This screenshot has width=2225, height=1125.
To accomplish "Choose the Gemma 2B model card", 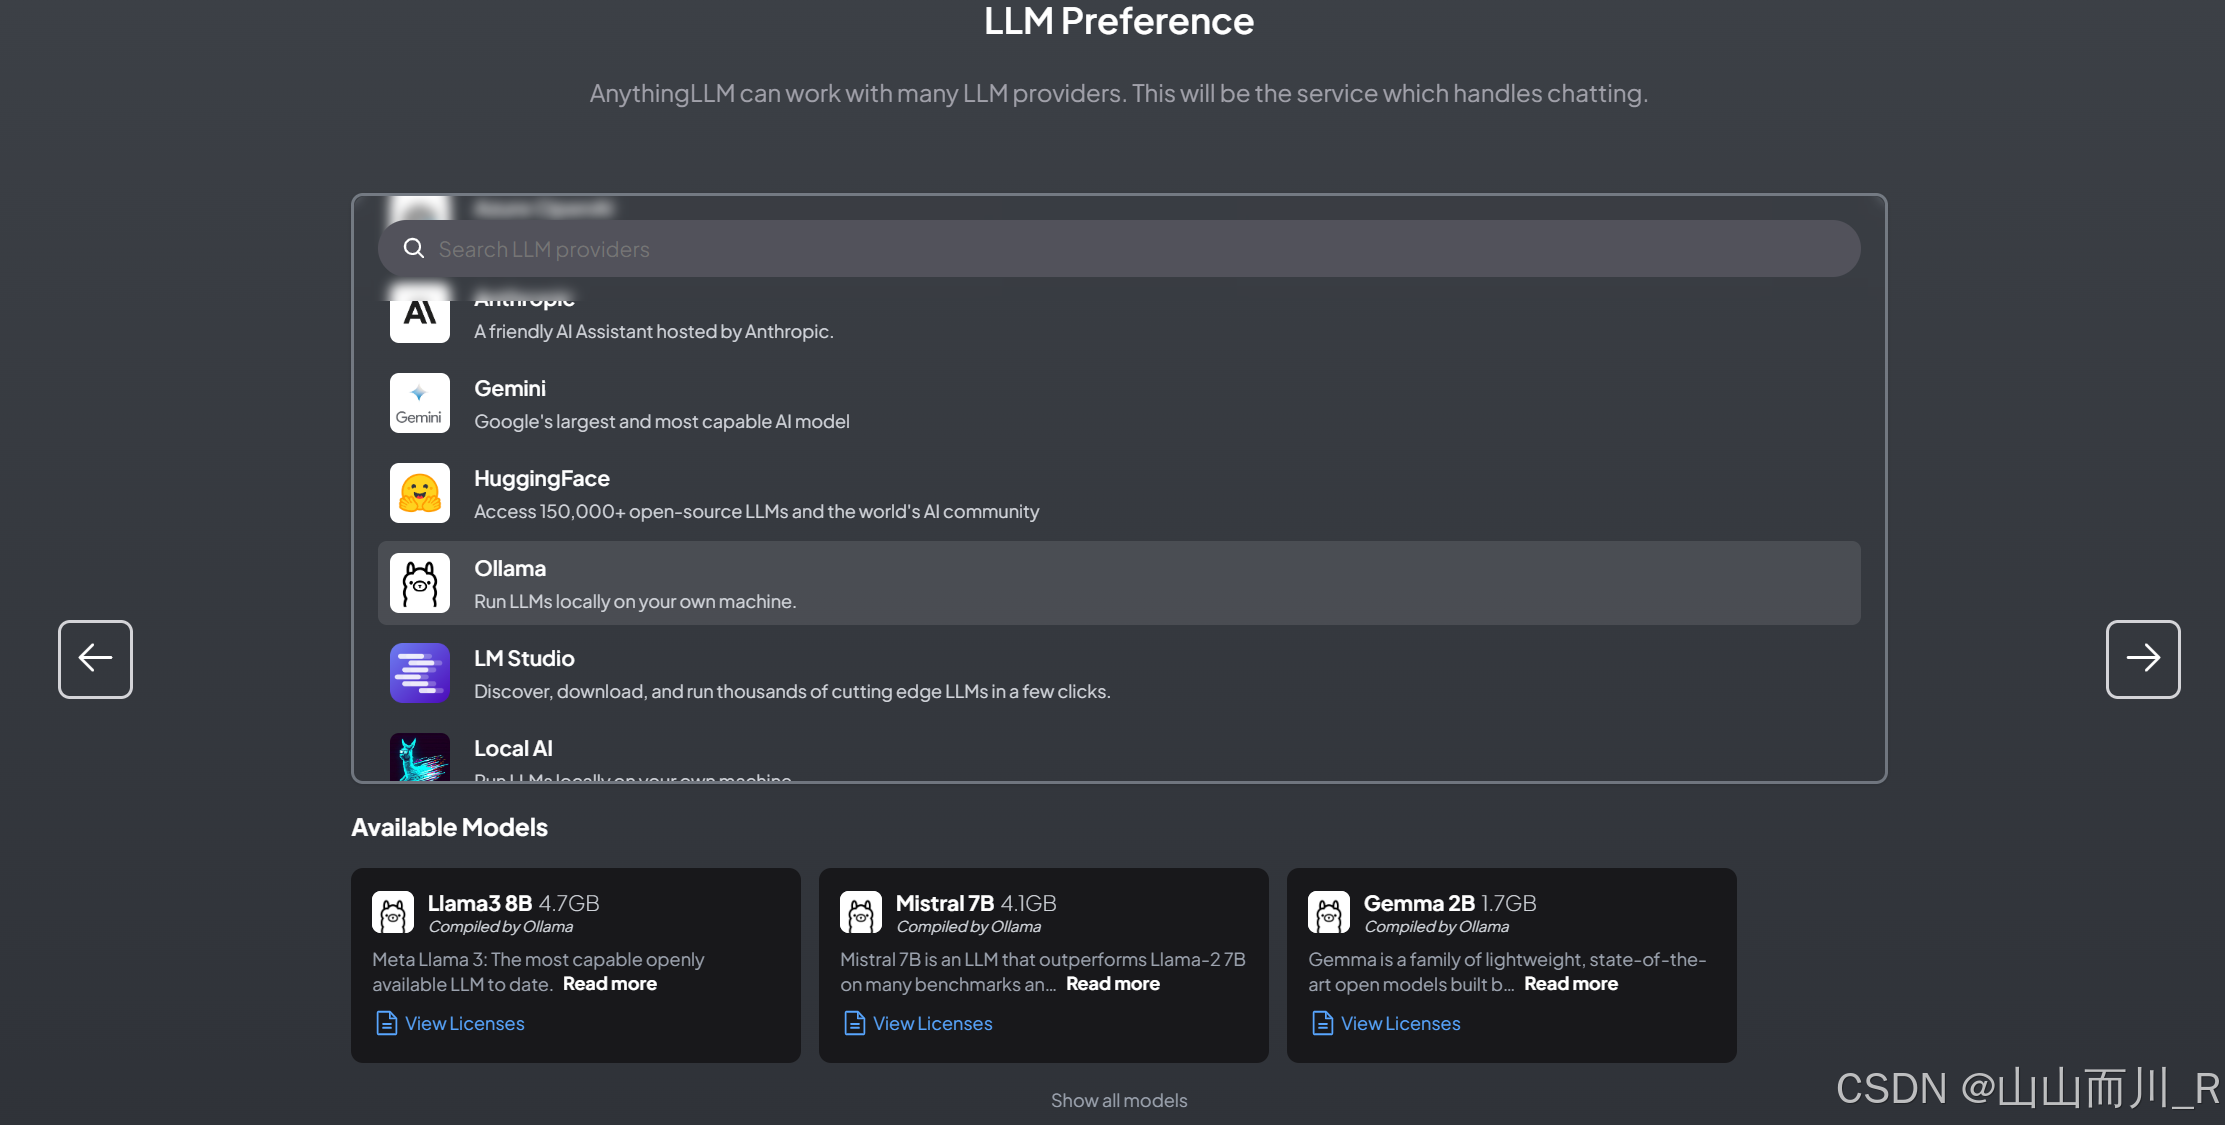I will (x=1511, y=965).
